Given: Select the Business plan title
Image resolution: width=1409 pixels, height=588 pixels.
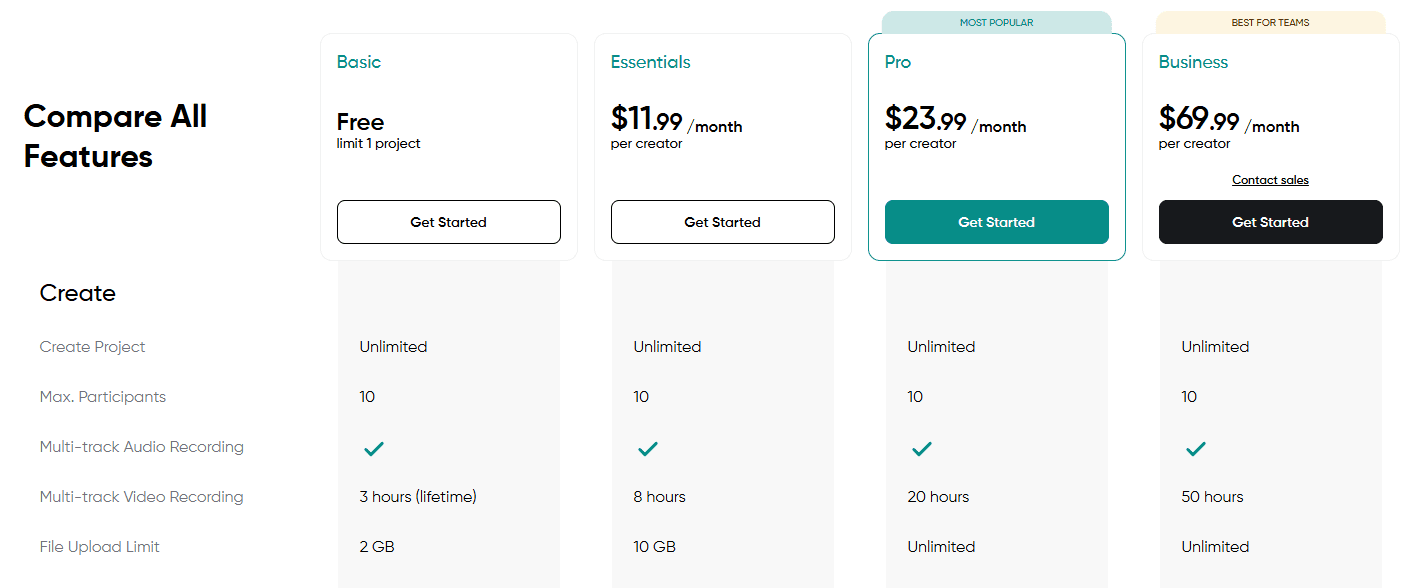Looking at the screenshot, I should click(x=1193, y=62).
